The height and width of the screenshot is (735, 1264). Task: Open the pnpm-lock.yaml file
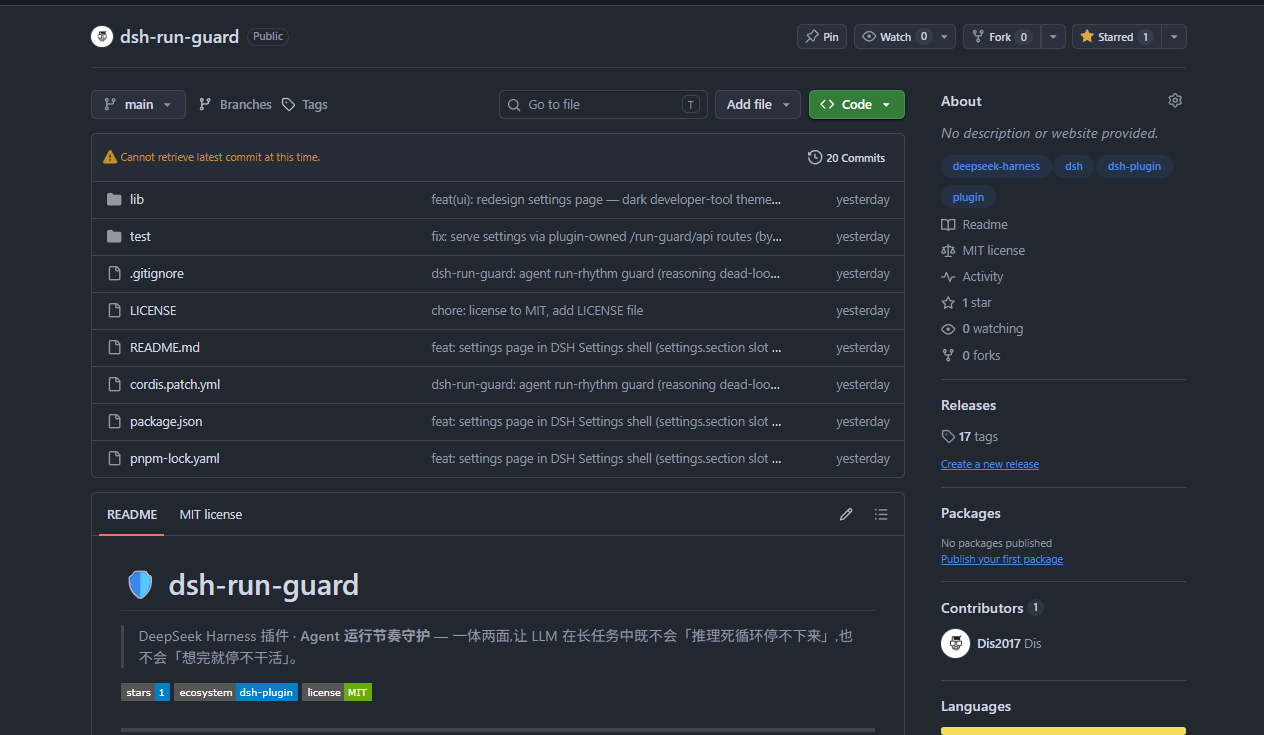tap(175, 459)
